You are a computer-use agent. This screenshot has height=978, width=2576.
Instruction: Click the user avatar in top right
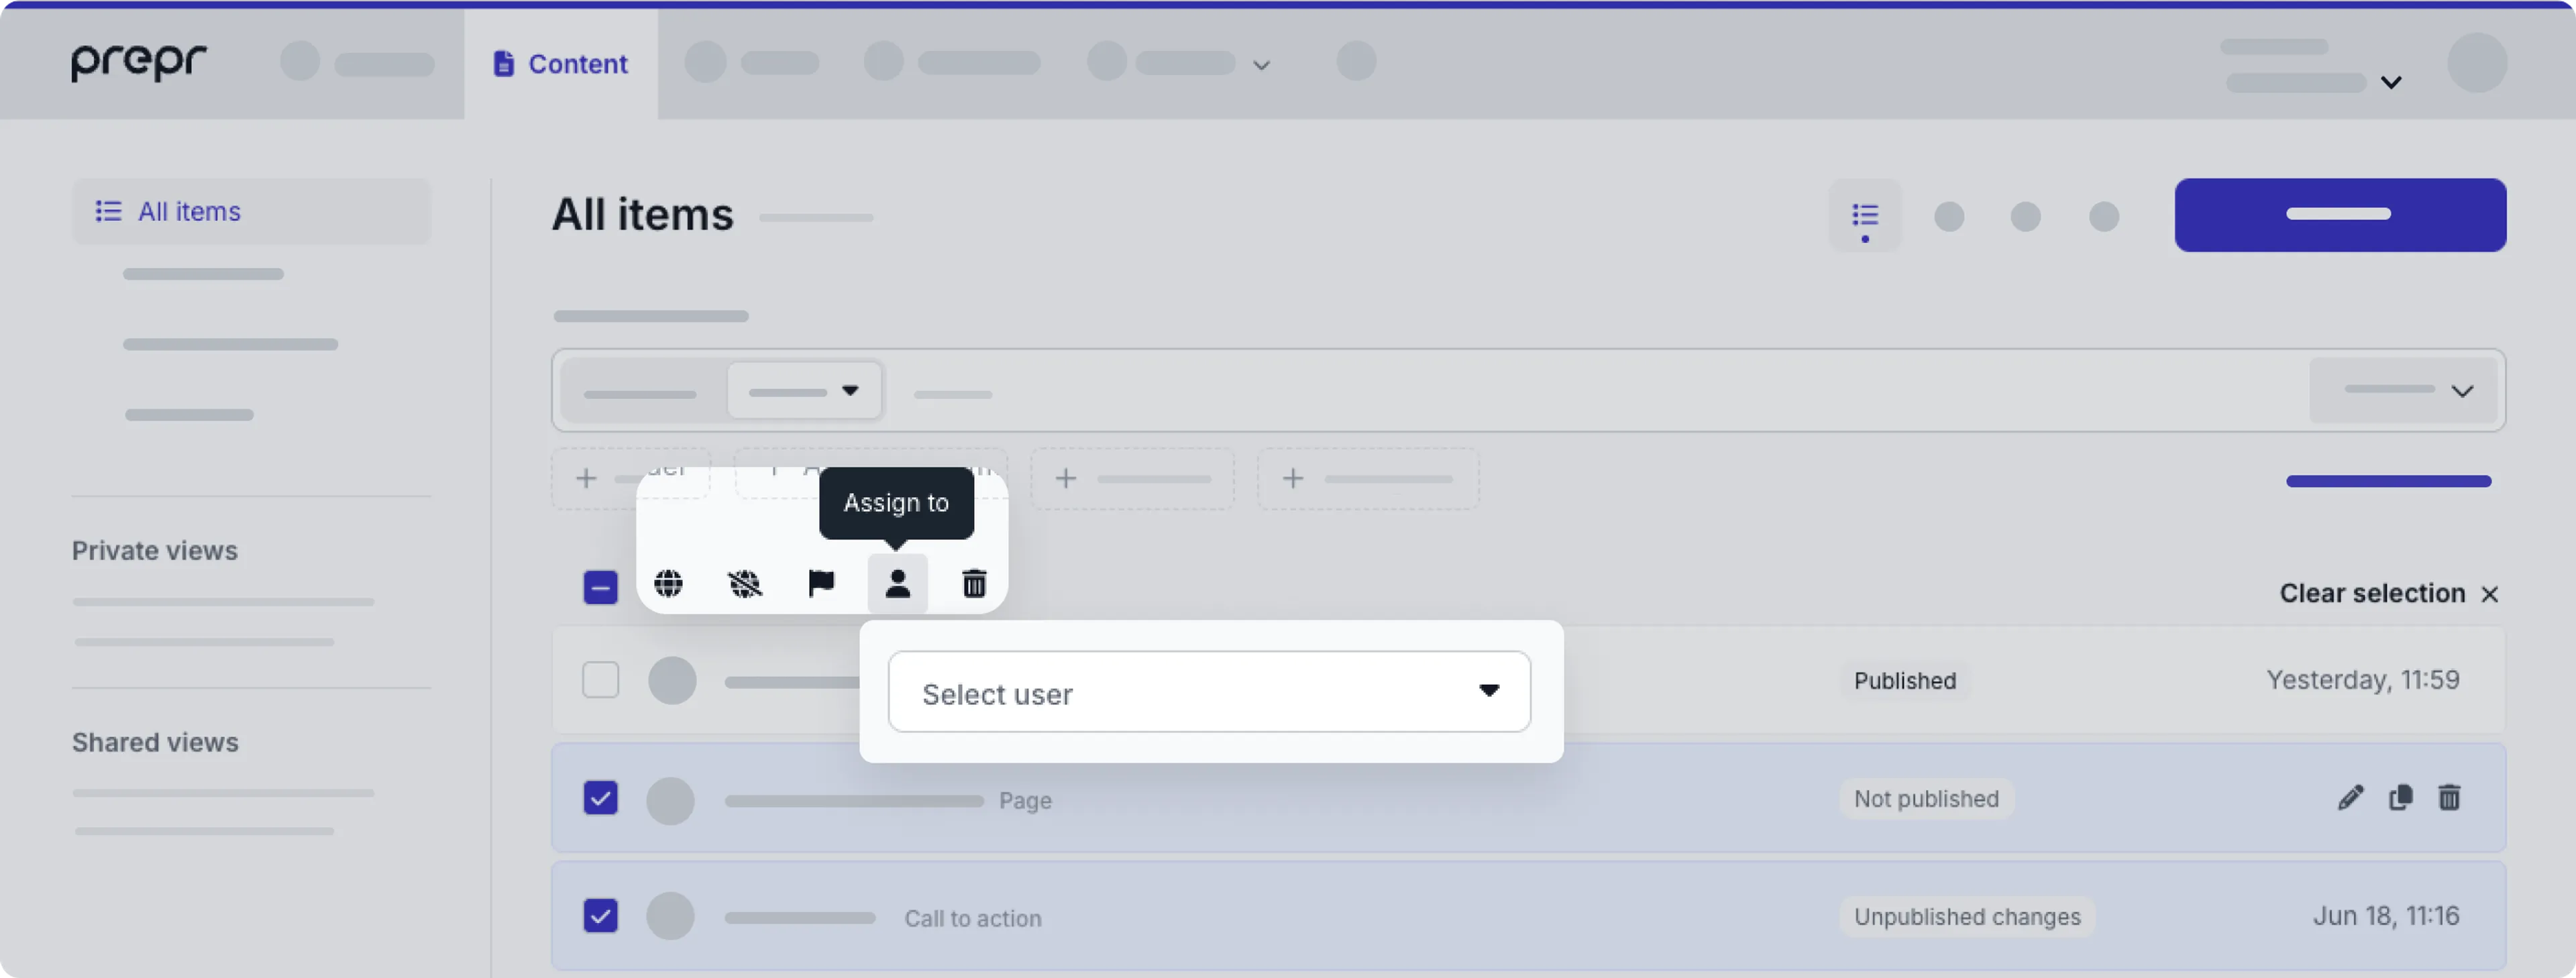tap(2477, 62)
